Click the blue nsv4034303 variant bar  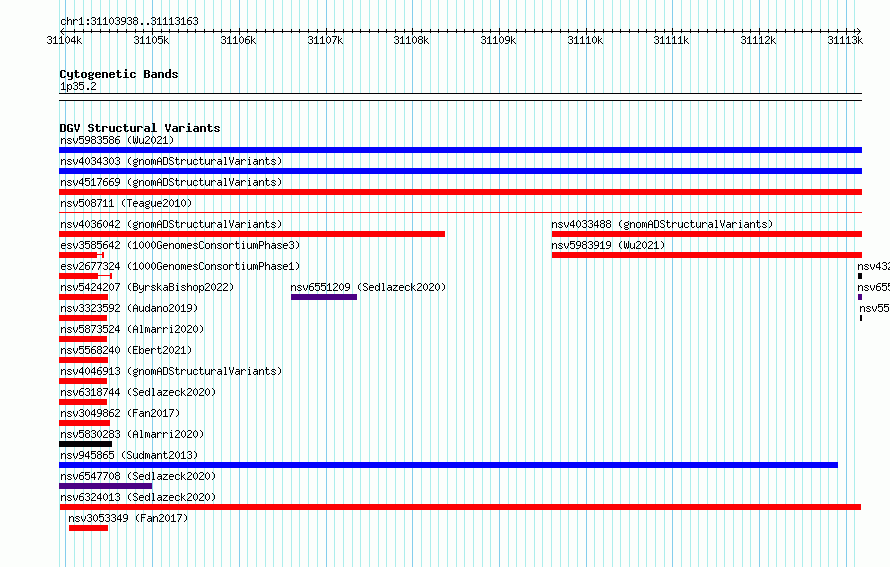pyautogui.click(x=460, y=171)
